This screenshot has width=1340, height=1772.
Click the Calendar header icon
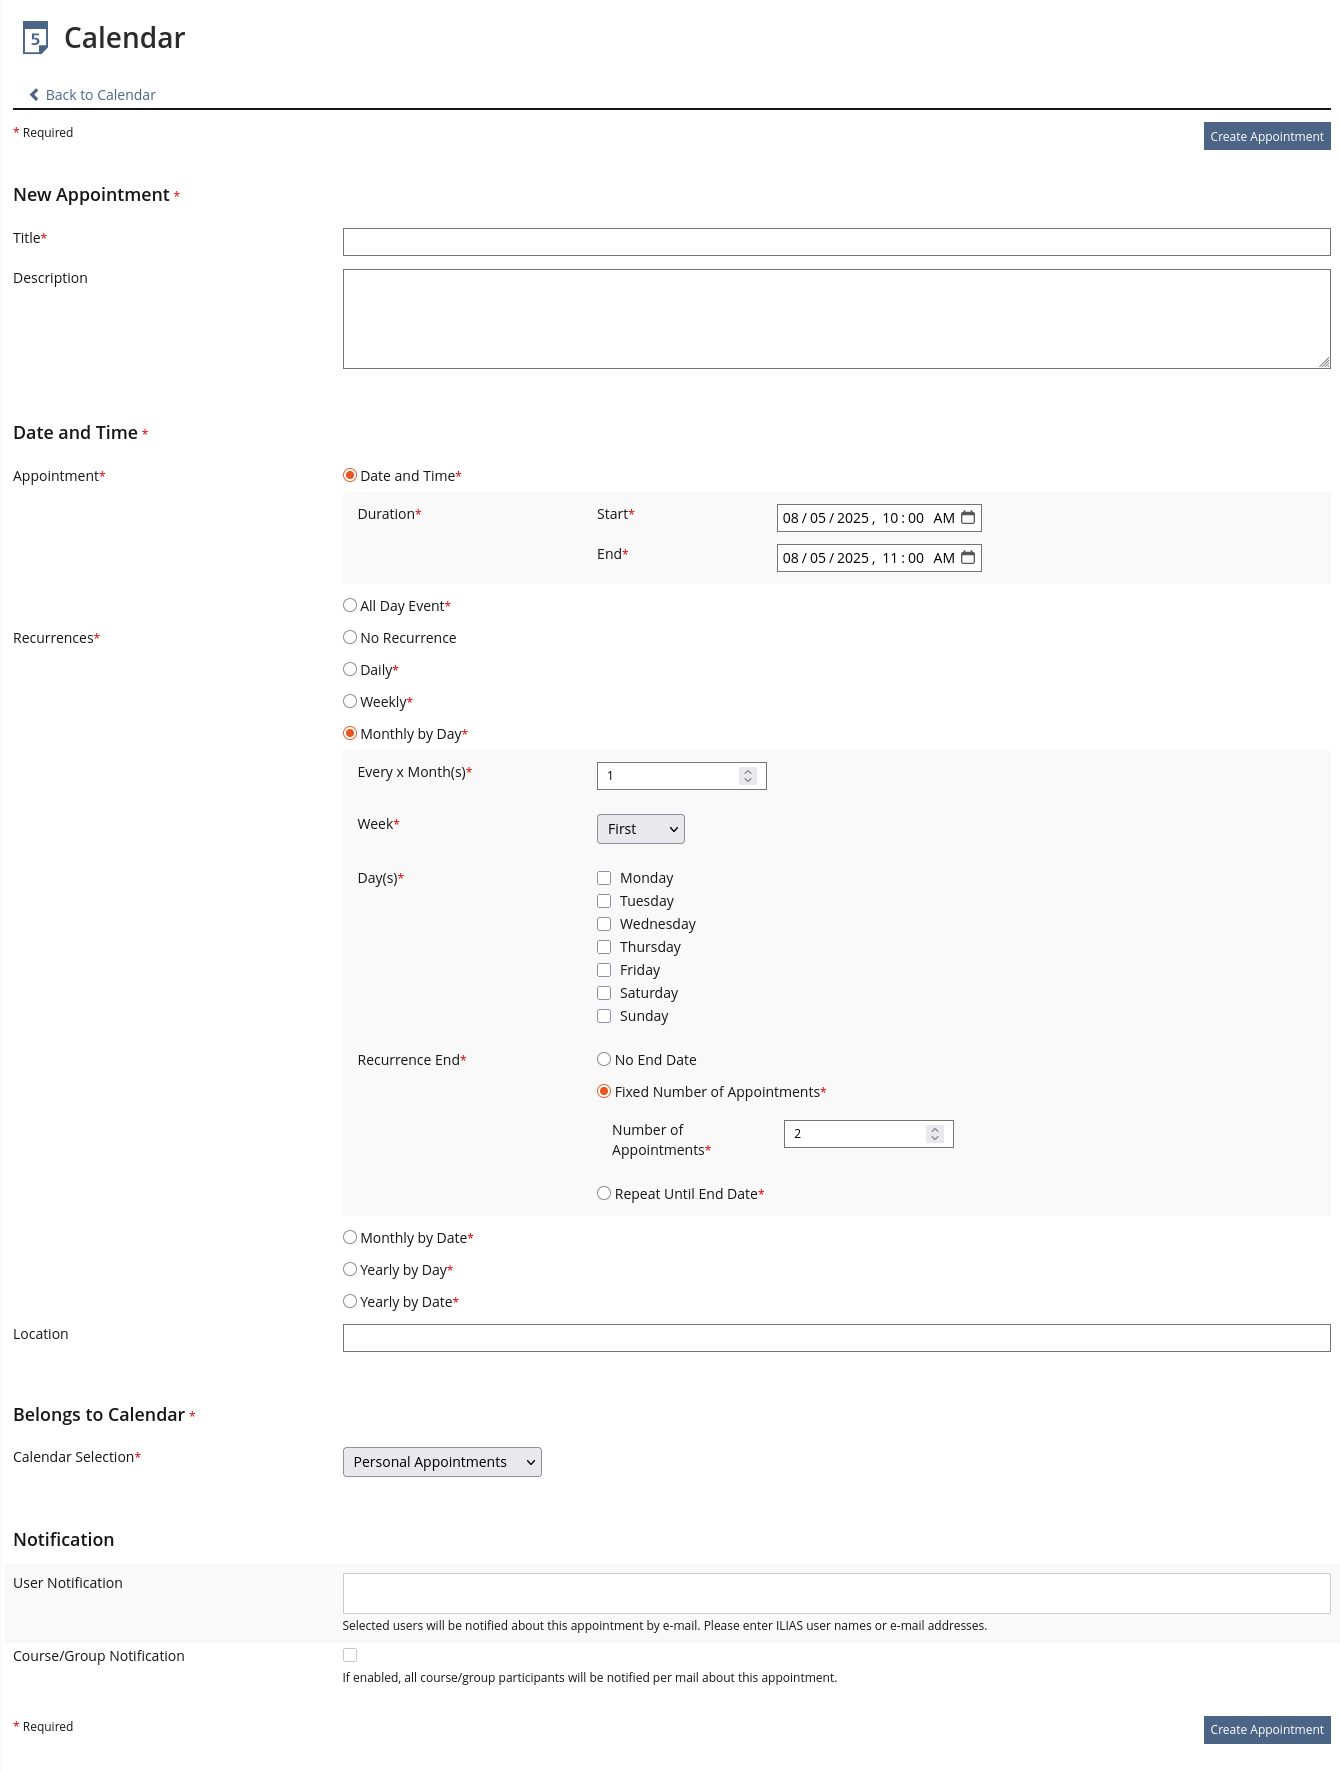click(x=35, y=38)
